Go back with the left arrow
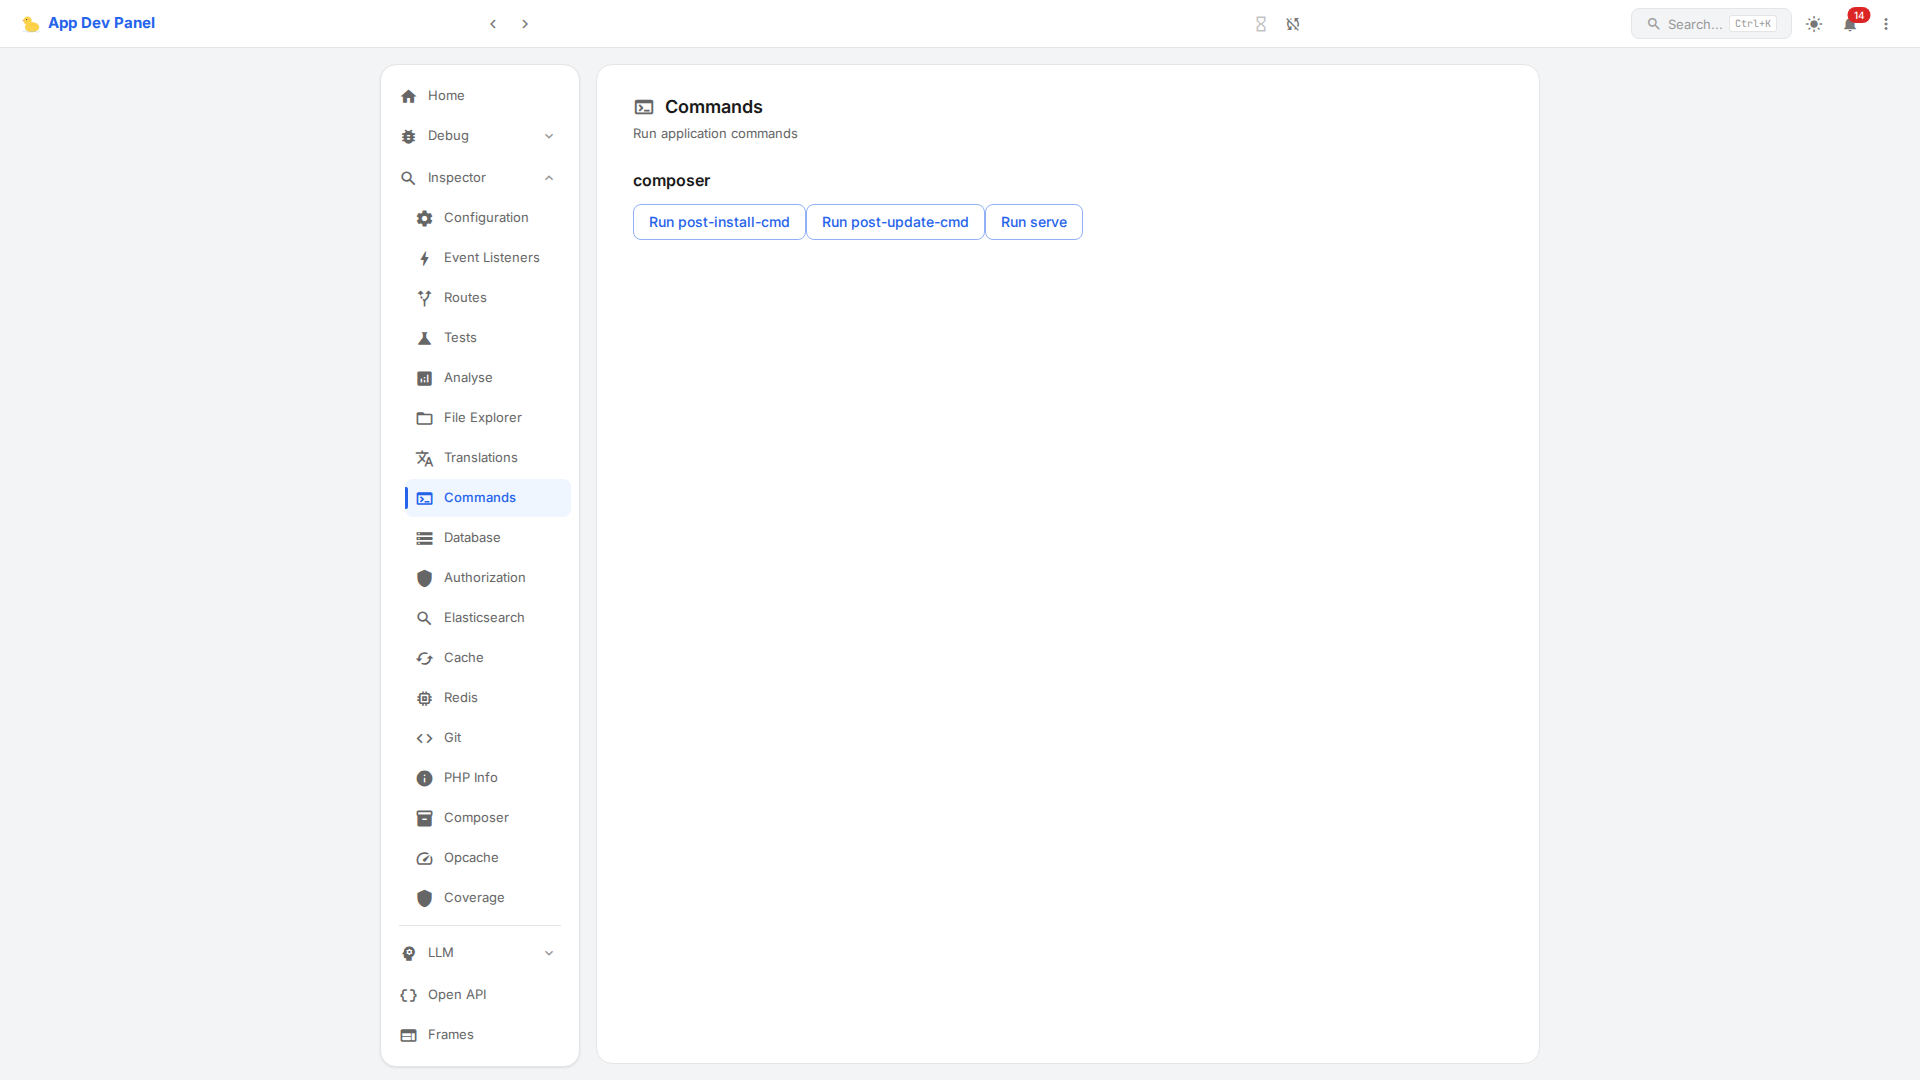Viewport: 1920px width, 1080px height. click(x=493, y=24)
